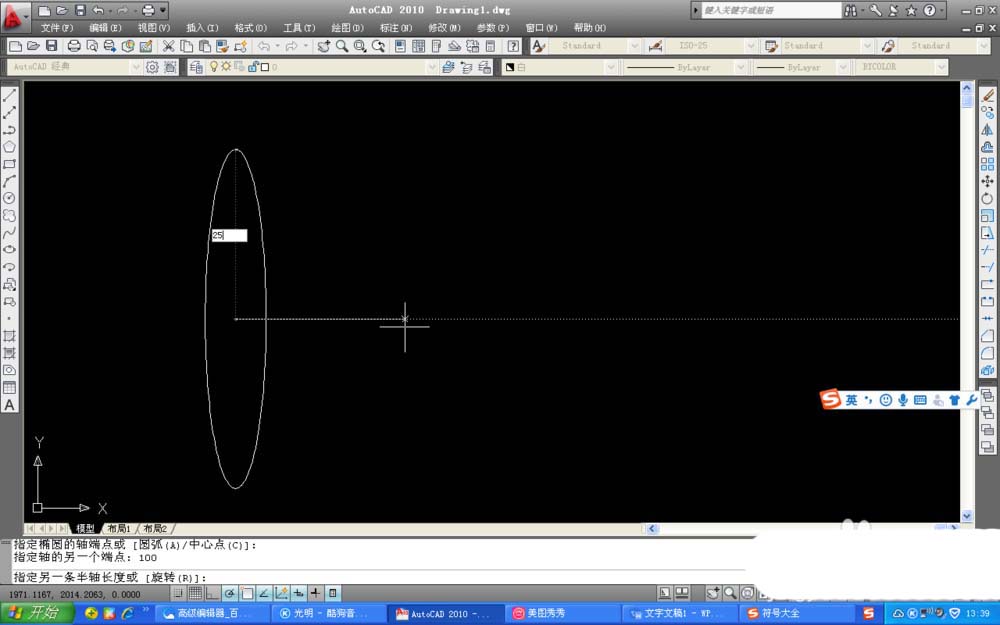Click the Pan realtime icon
Image resolution: width=1000 pixels, height=625 pixels.
point(324,46)
